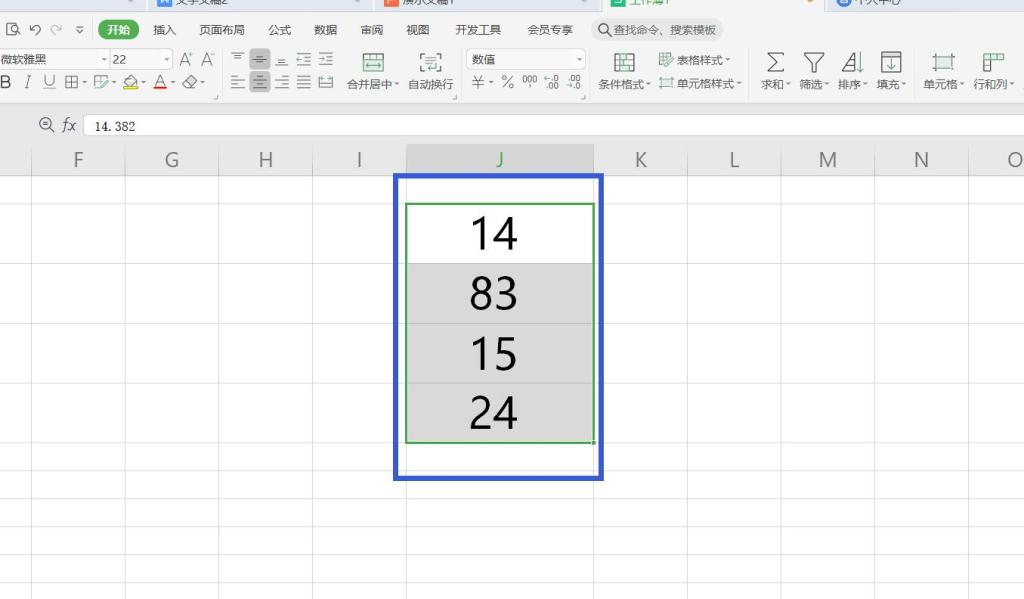Expand the font size 22 dropdown
The height and width of the screenshot is (599, 1024).
click(167, 59)
